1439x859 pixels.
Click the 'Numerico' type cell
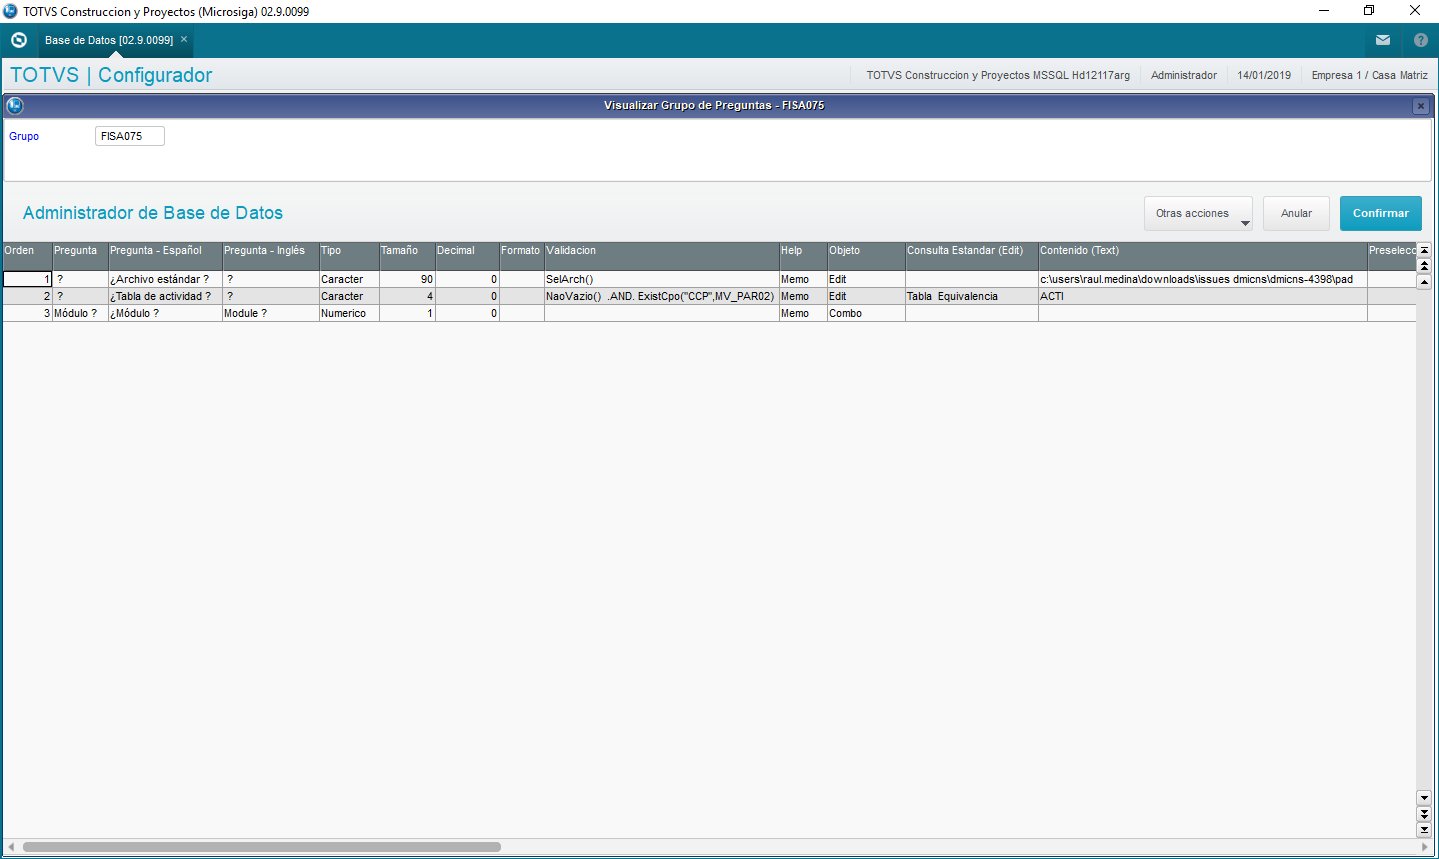349,314
